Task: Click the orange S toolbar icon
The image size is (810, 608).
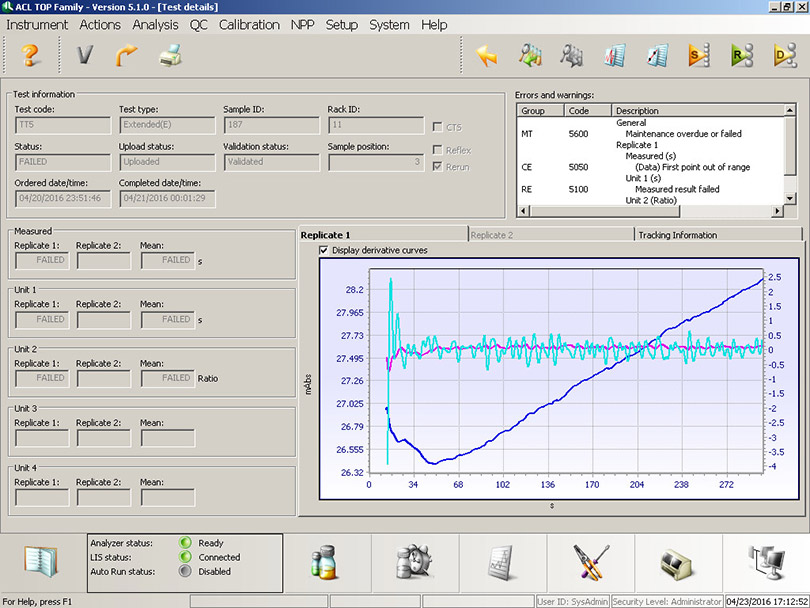Action: click(x=699, y=55)
